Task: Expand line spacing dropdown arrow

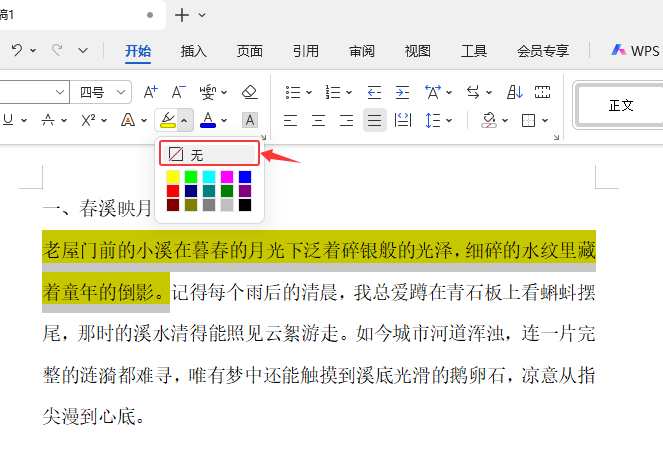Action: [x=449, y=121]
